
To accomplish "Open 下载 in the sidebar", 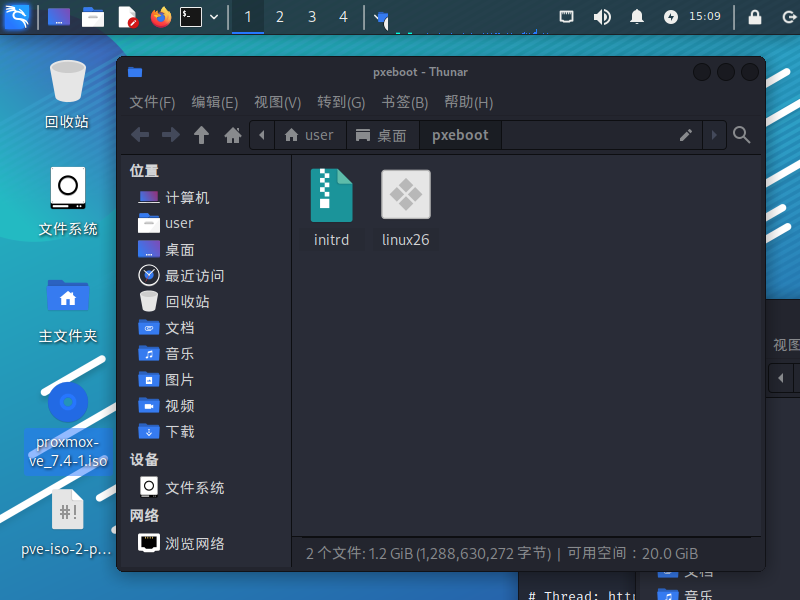I will pos(180,432).
